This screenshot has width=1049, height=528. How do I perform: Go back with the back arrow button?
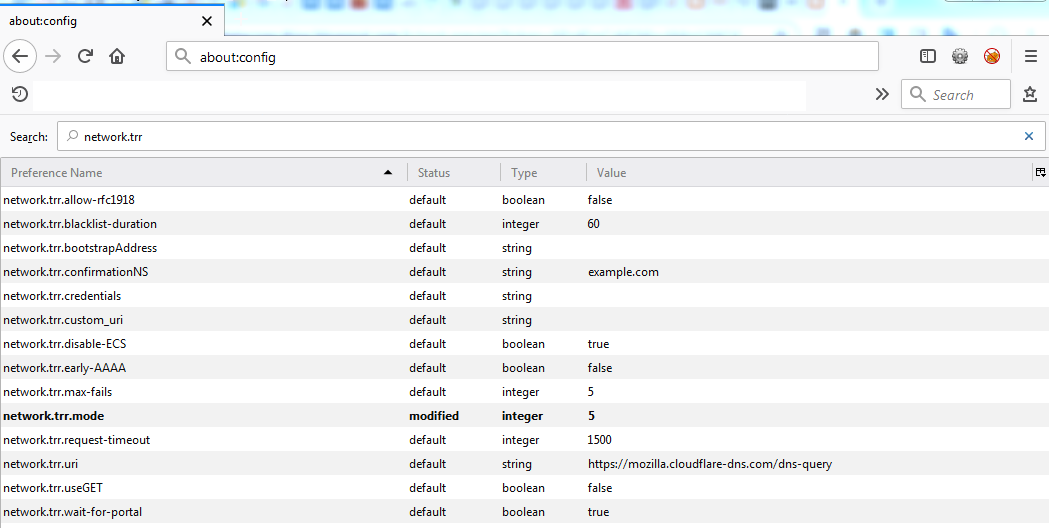click(20, 56)
